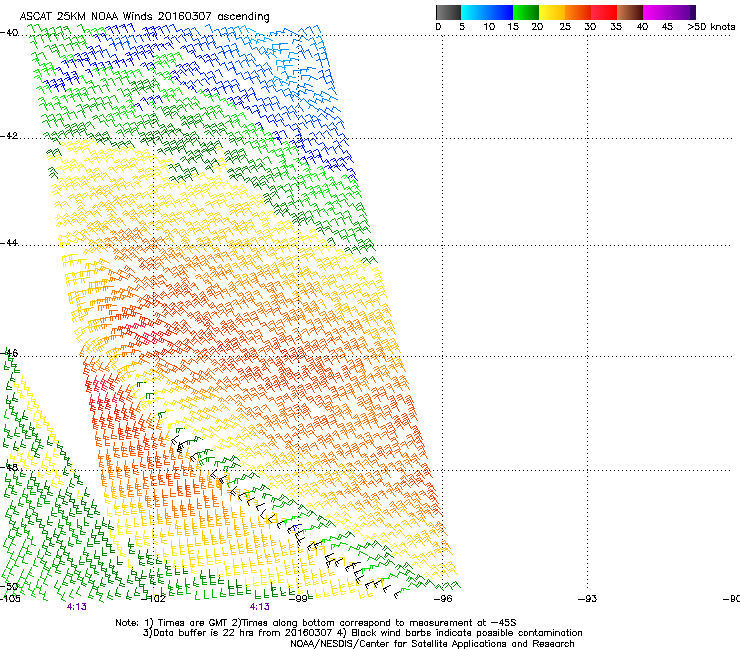This screenshot has height=650, width=740.
Task: Click the legend scale value "30"
Action: point(590,27)
